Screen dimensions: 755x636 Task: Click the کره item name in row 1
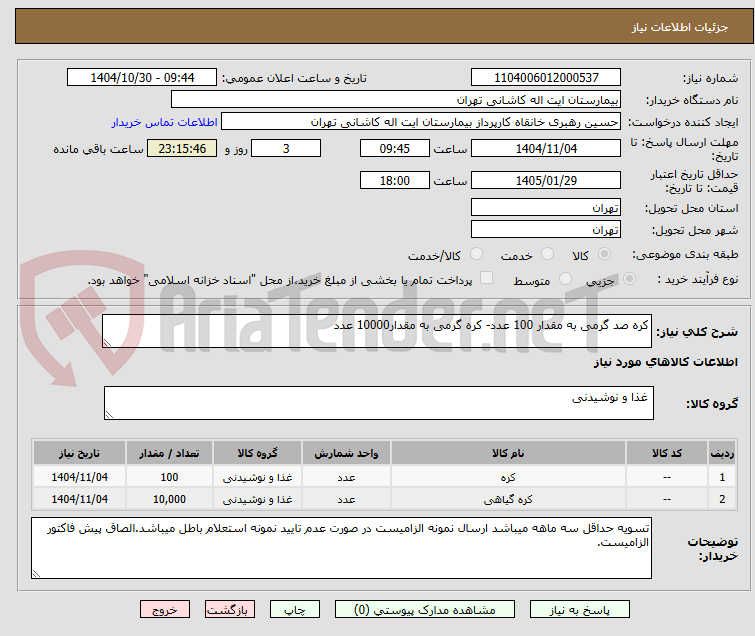(x=508, y=477)
